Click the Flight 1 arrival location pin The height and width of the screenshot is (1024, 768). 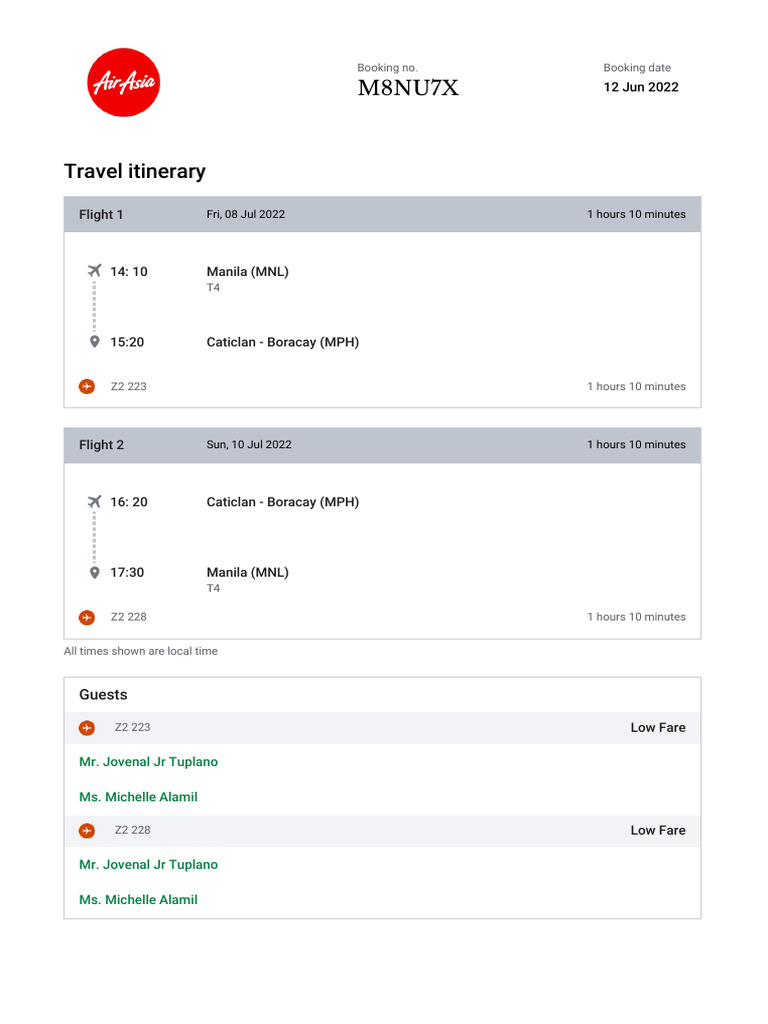(95, 342)
